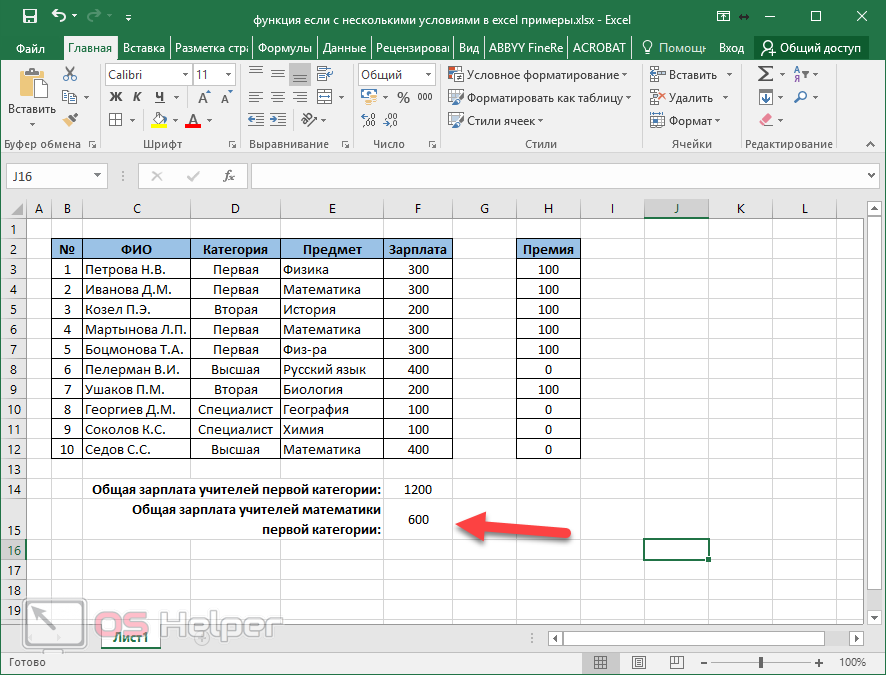Screen dimensions: 886x675
Task: Switch to the Вставка ribbon tab
Action: [x=144, y=47]
